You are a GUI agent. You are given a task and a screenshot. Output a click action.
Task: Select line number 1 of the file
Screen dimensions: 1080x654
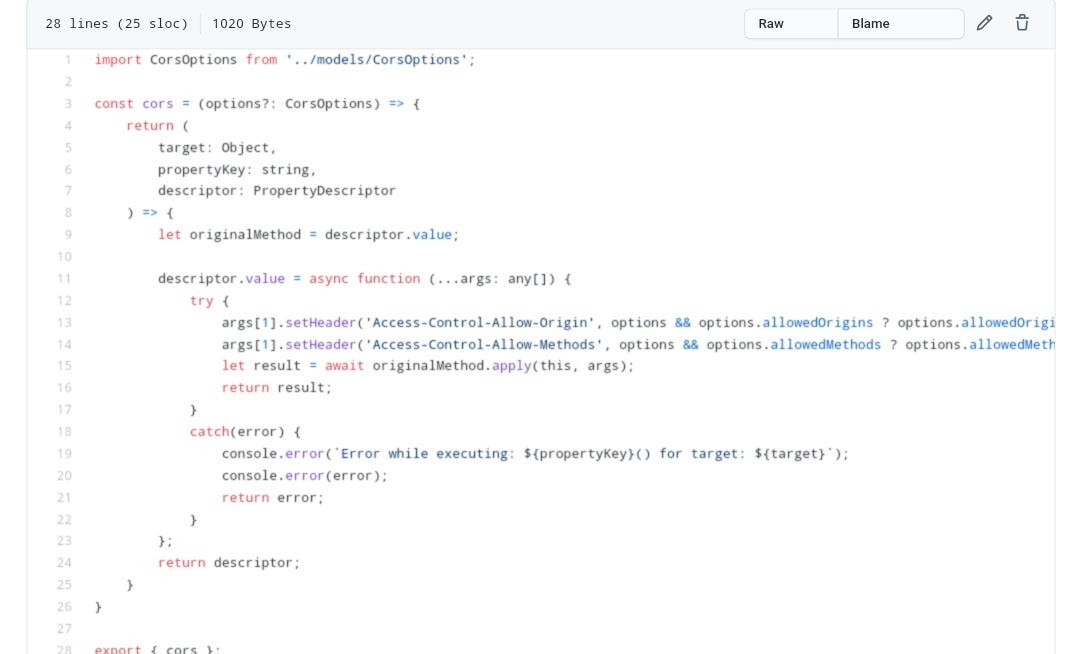click(67, 59)
